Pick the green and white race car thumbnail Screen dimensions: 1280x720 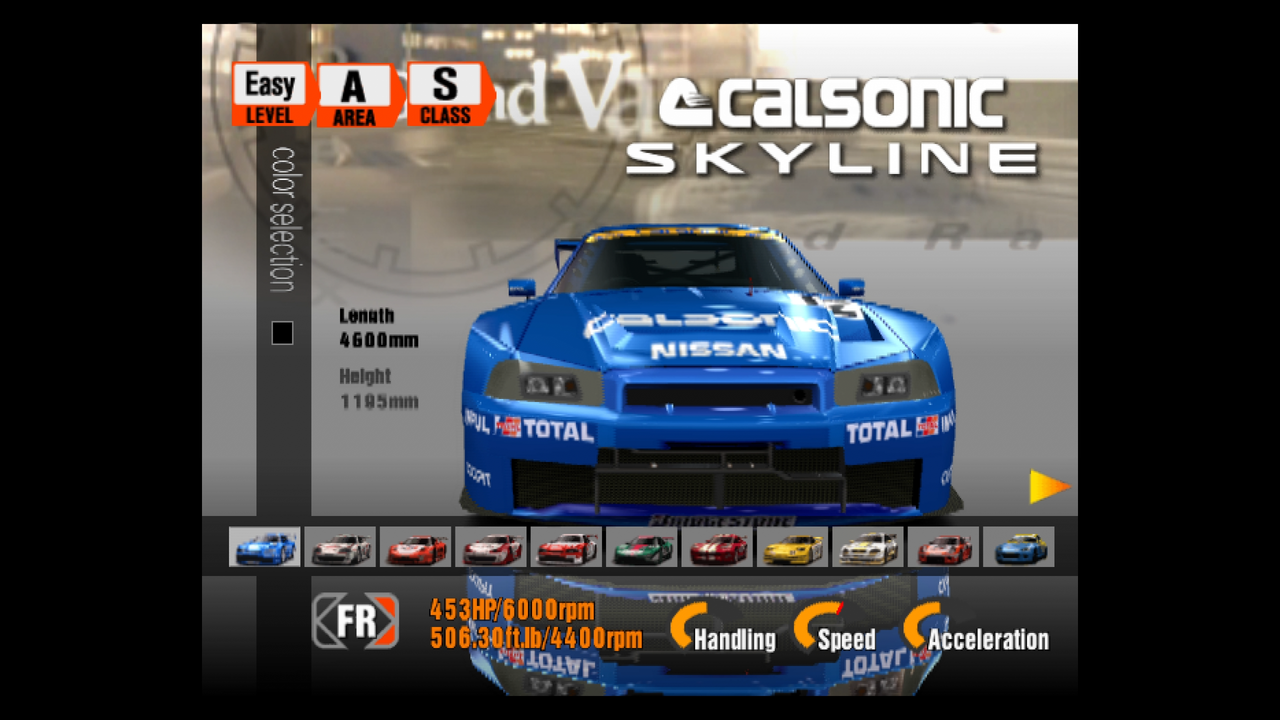641,547
